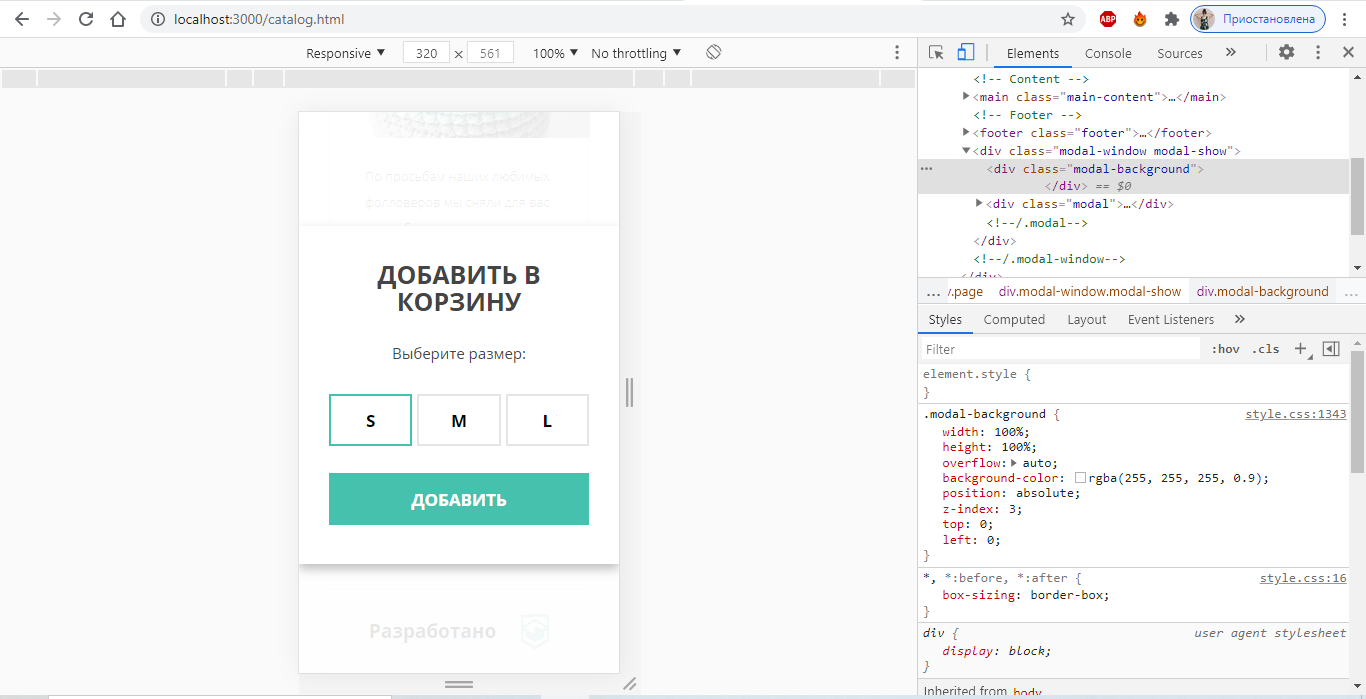Show more DevTools tabs chevron
This screenshot has height=699, width=1366.
coord(1231,53)
